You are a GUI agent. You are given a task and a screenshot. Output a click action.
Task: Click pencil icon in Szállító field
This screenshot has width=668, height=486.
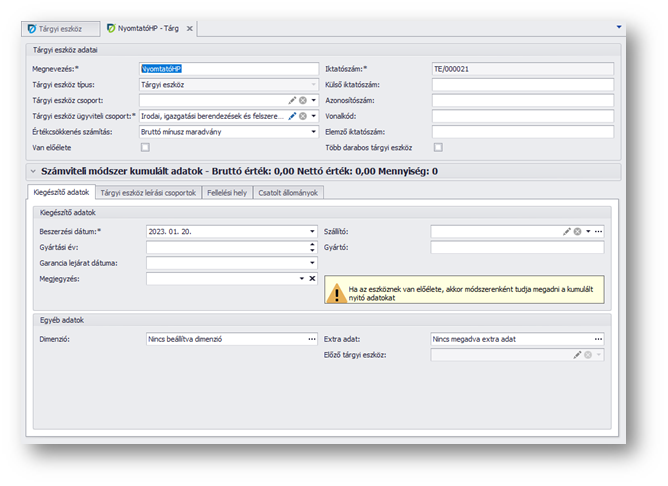567,231
